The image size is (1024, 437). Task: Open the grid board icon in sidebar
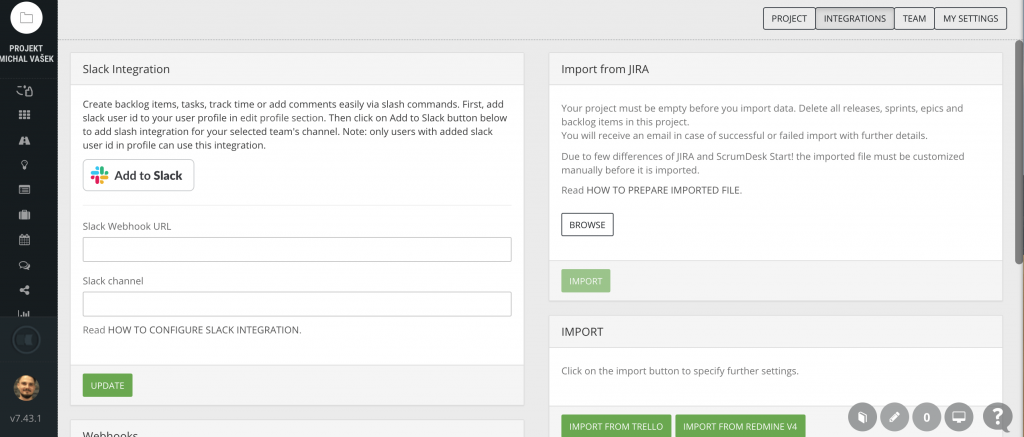click(x=25, y=115)
